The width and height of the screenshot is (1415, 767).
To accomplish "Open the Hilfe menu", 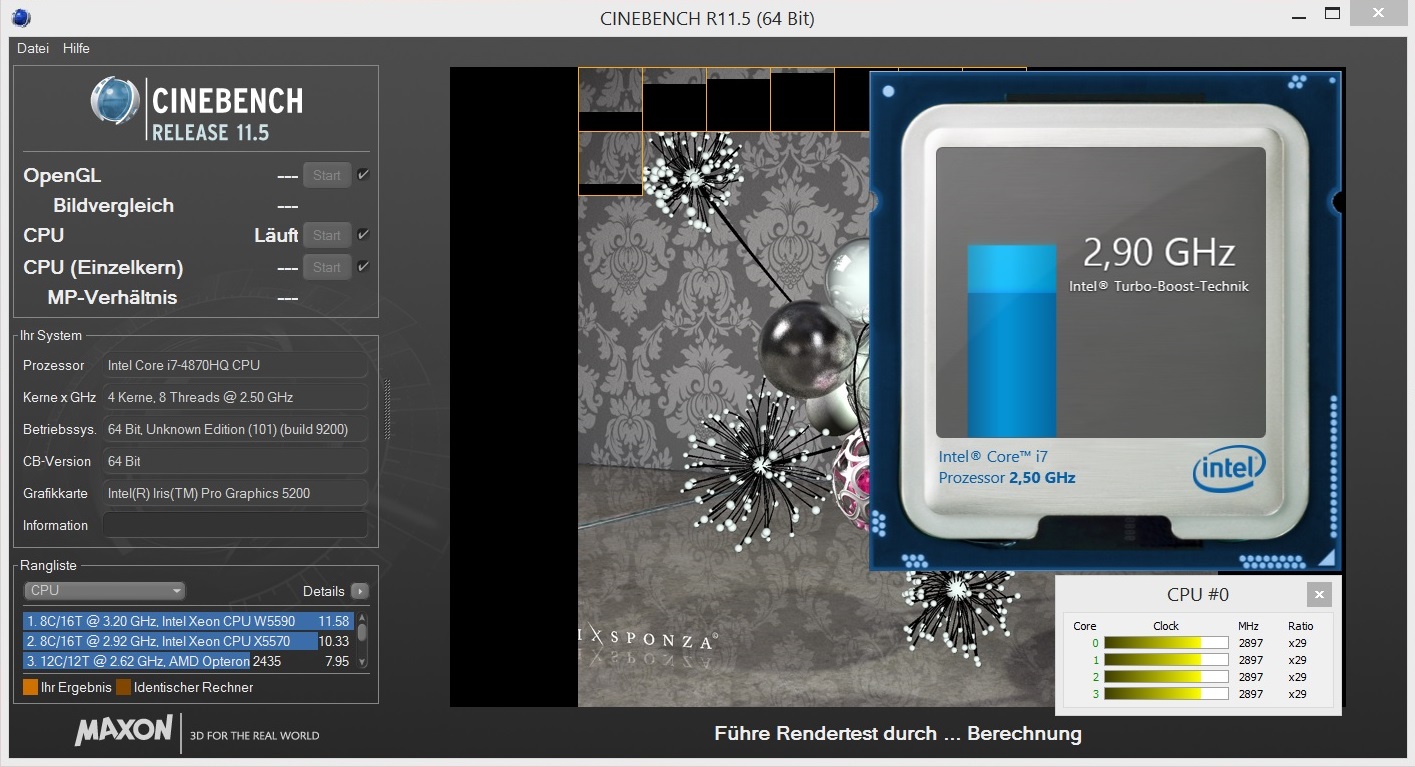I will [76, 48].
